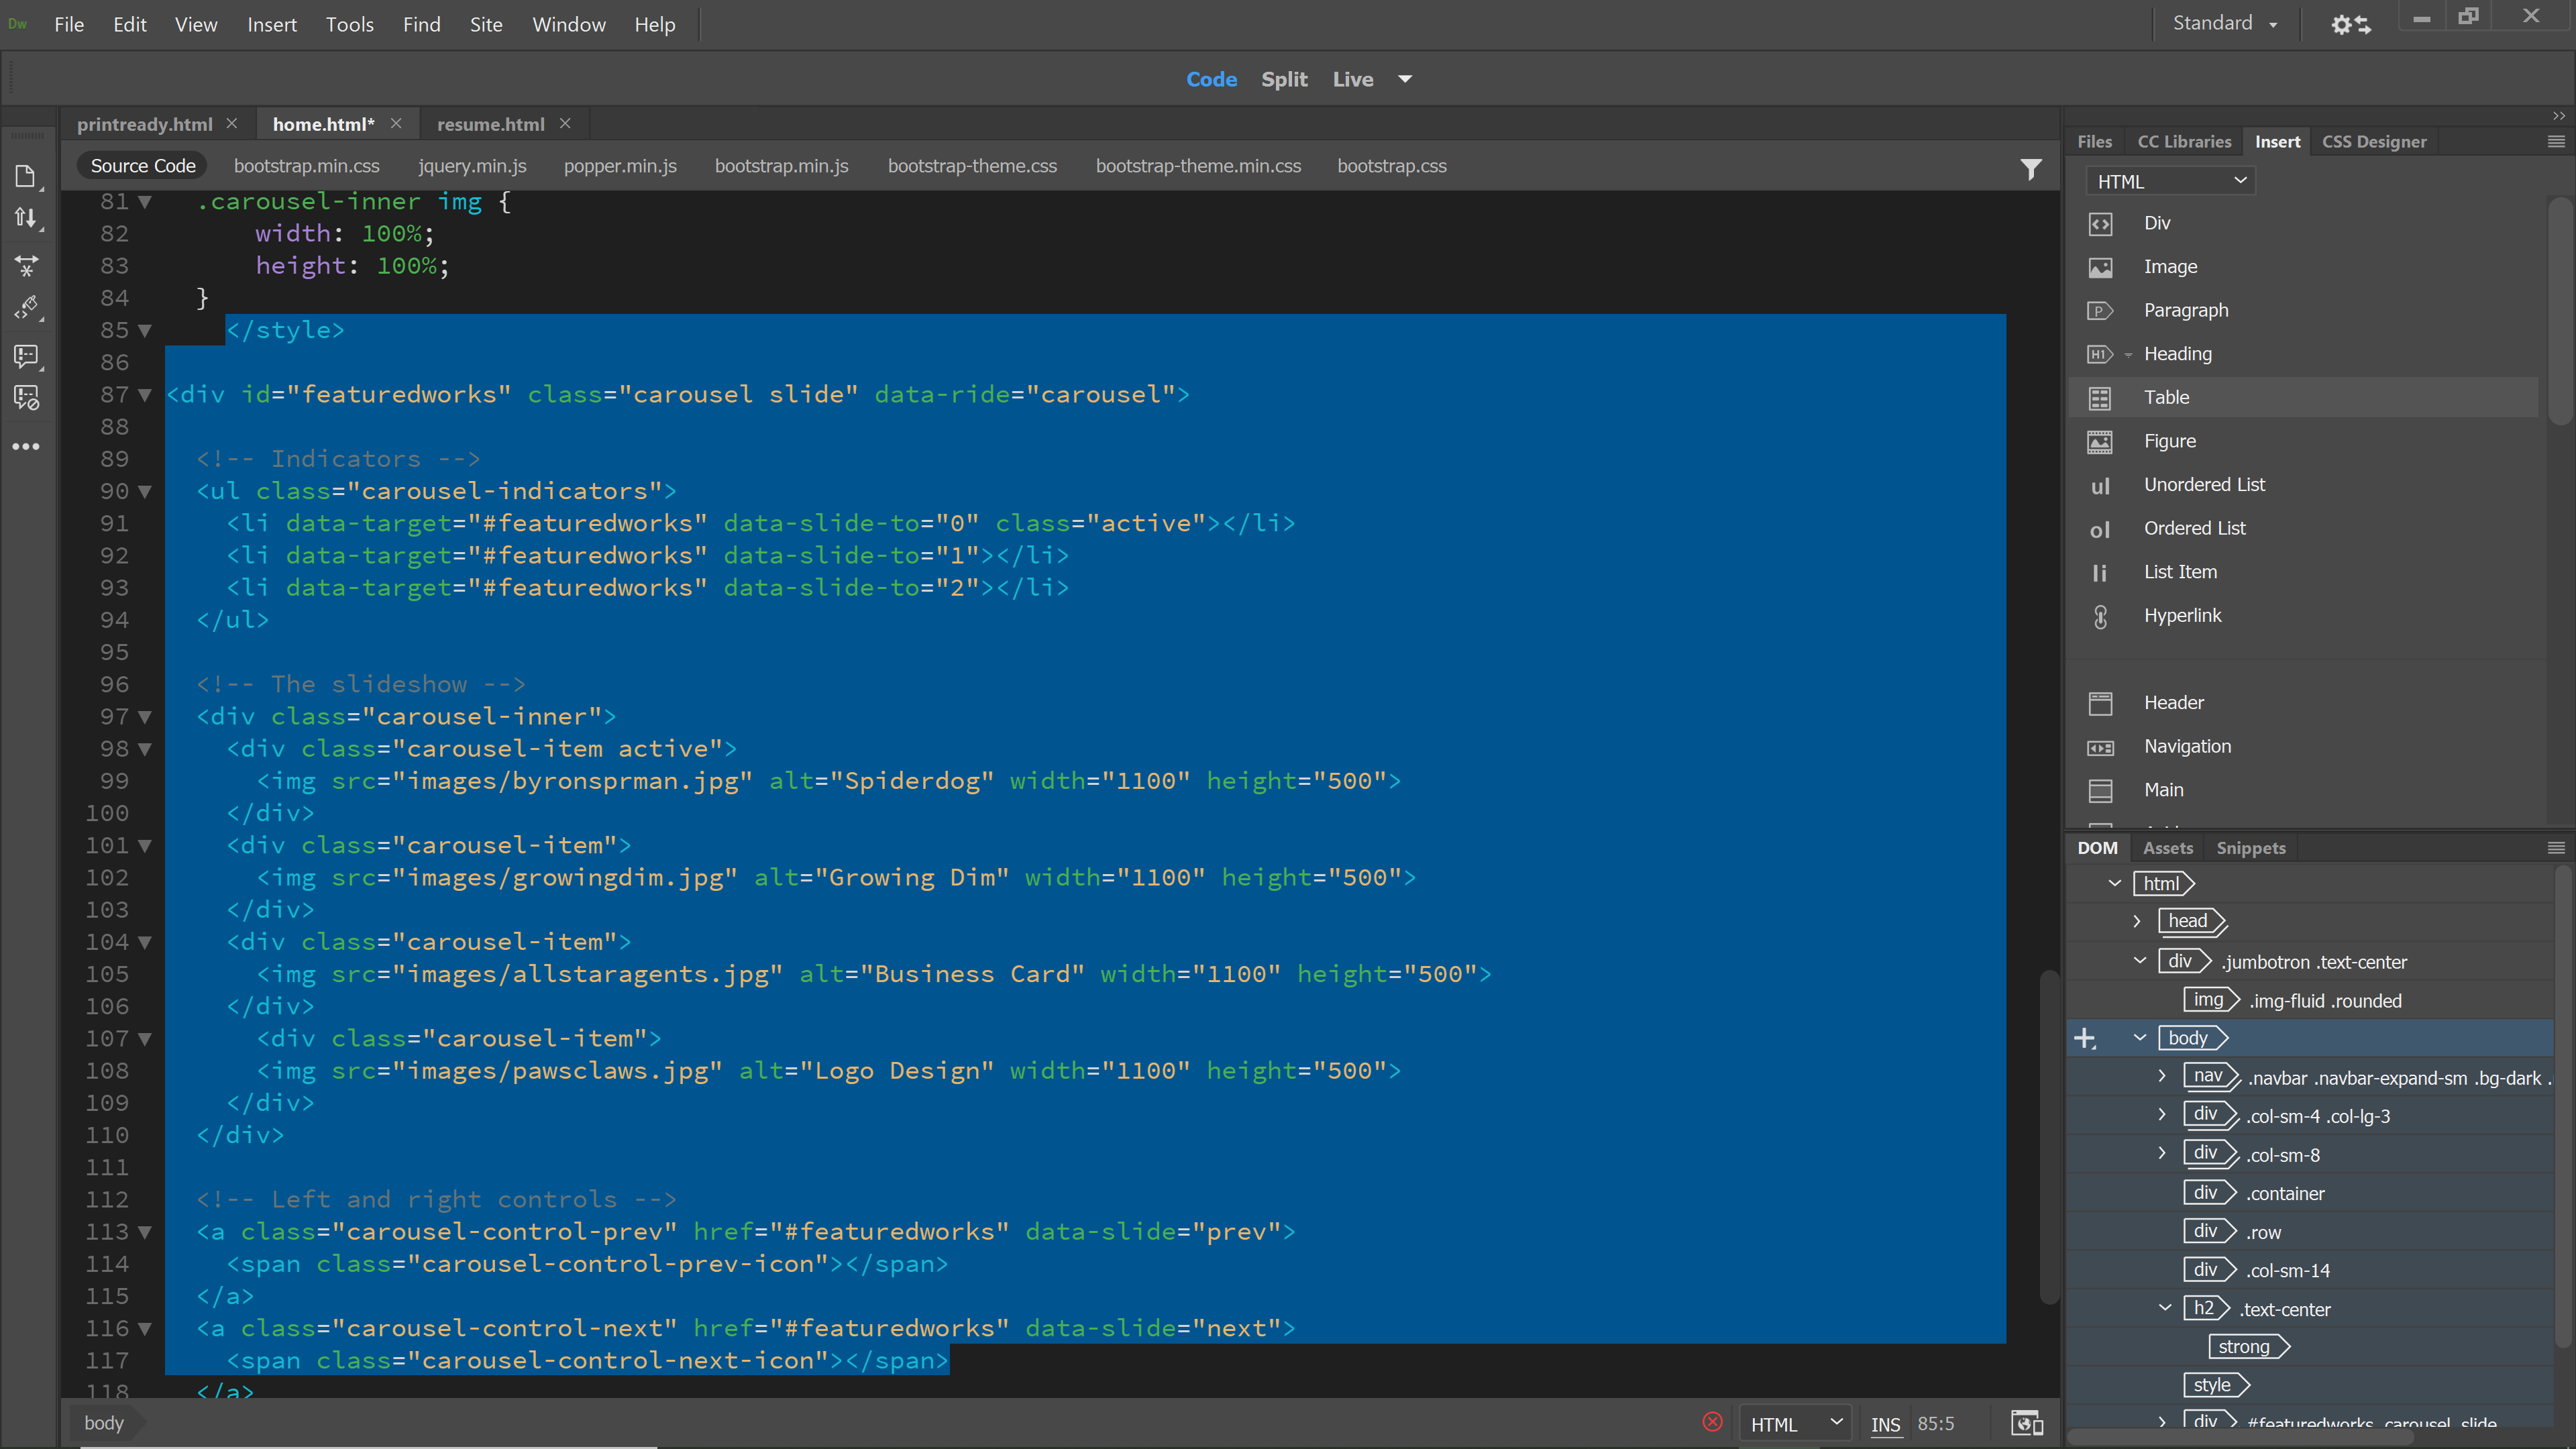The height and width of the screenshot is (1449, 2576).
Task: Insert a Paragraph element
Action: tap(2185, 311)
